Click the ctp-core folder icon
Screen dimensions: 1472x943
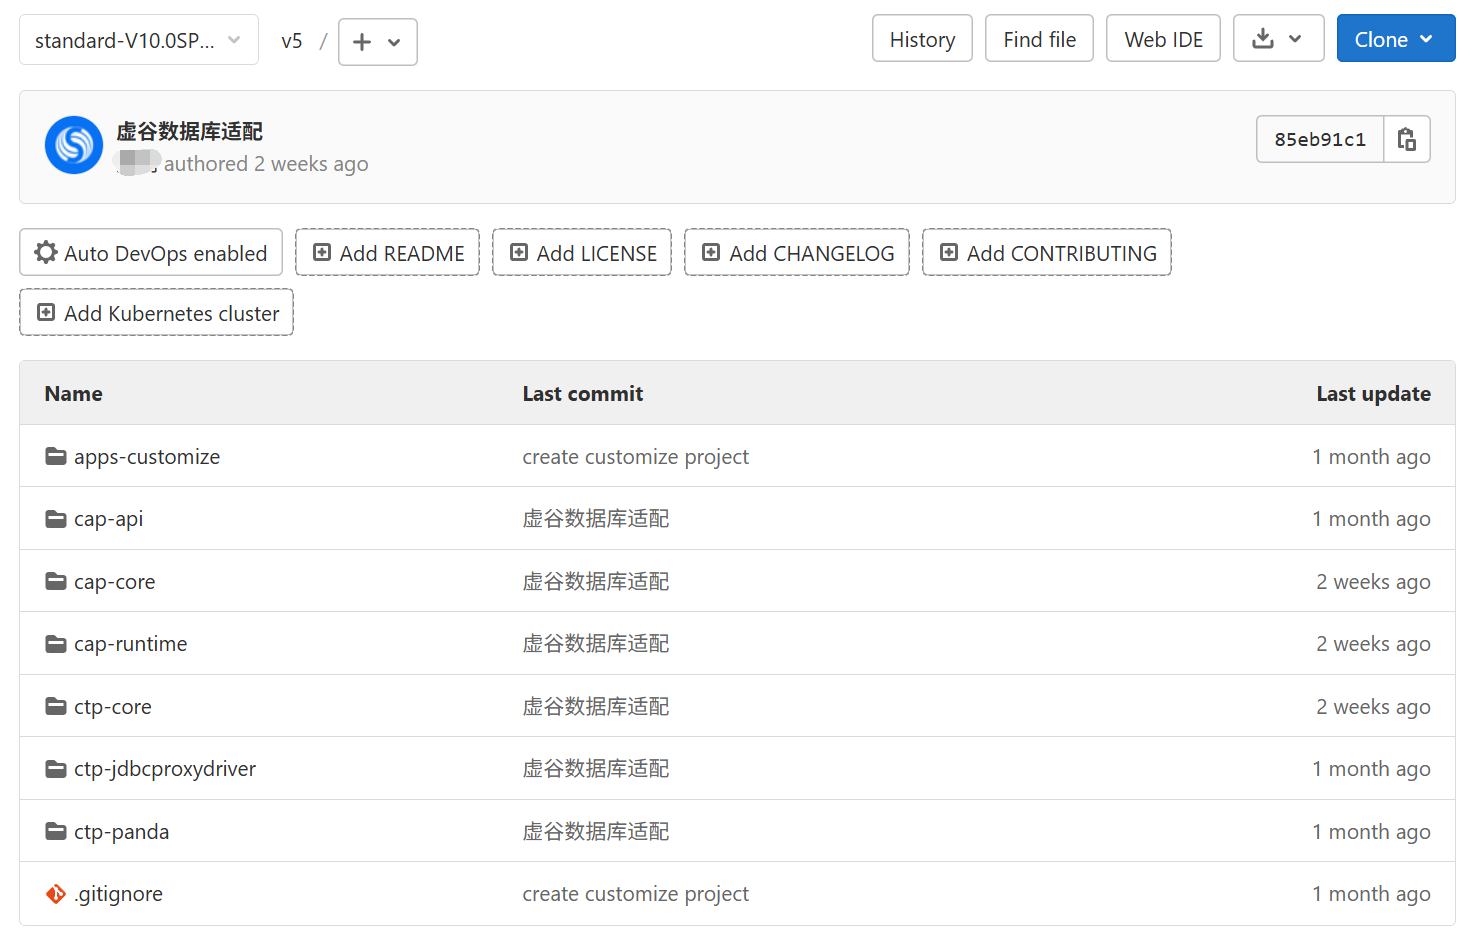pyautogui.click(x=56, y=707)
